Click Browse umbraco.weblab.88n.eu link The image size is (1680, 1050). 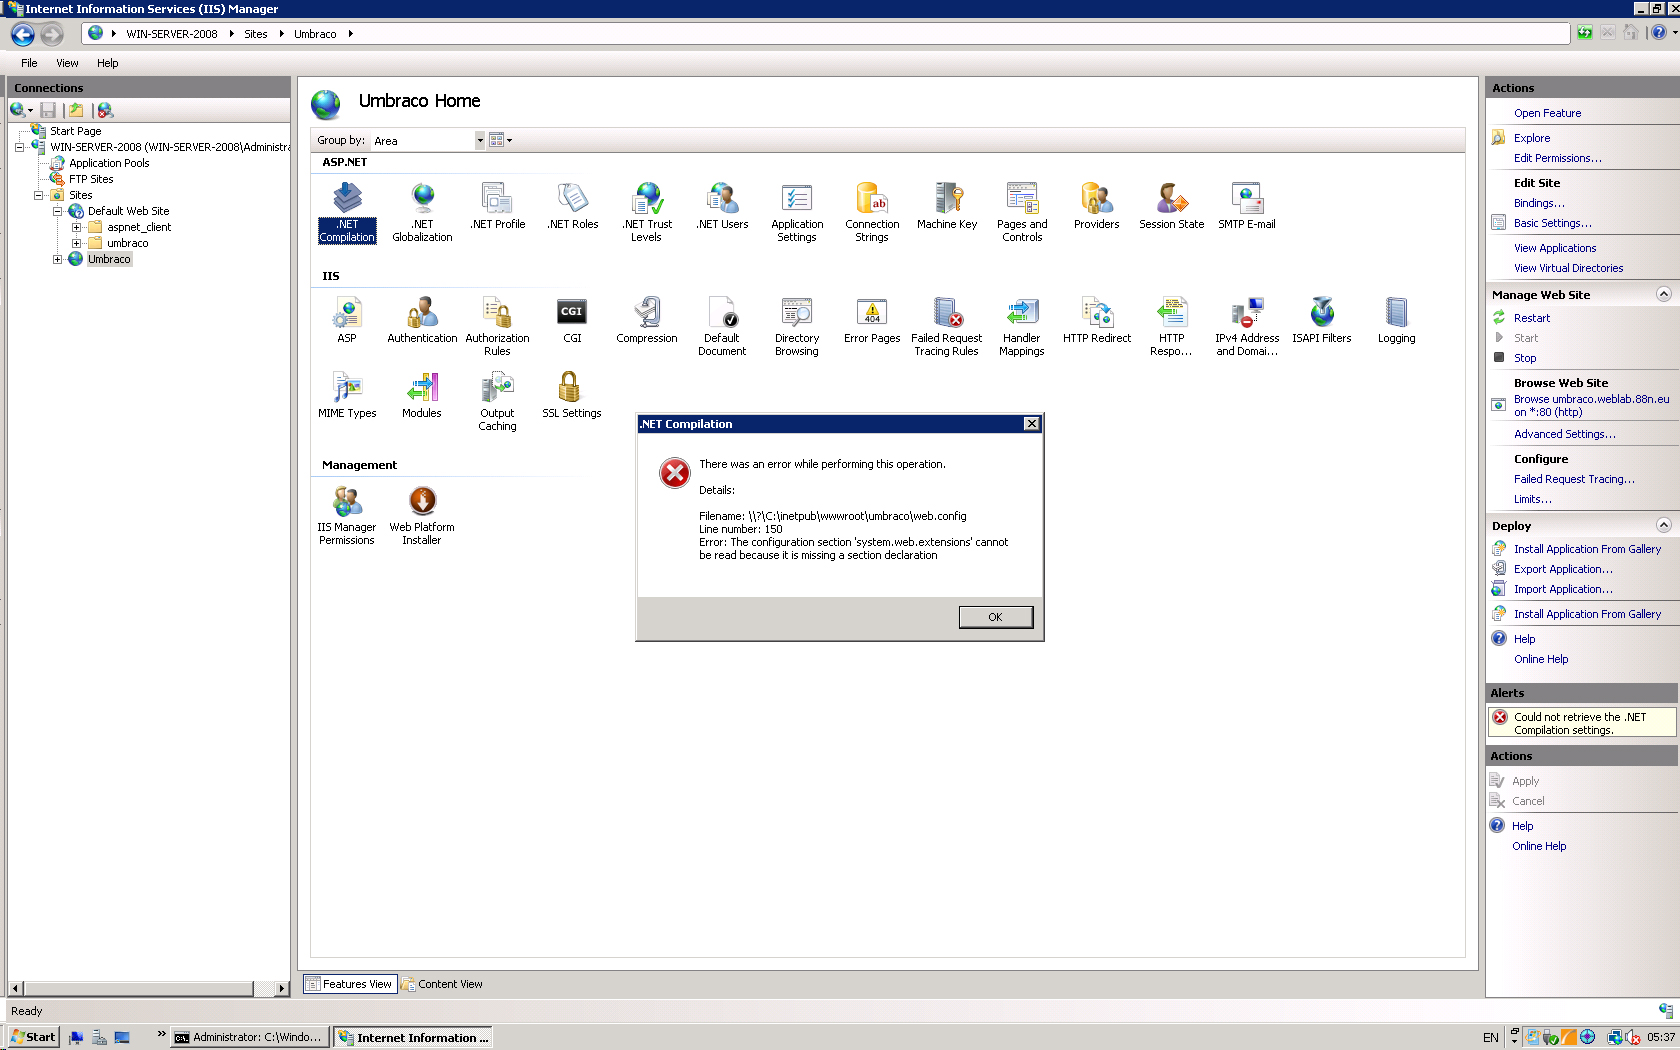pyautogui.click(x=1591, y=405)
